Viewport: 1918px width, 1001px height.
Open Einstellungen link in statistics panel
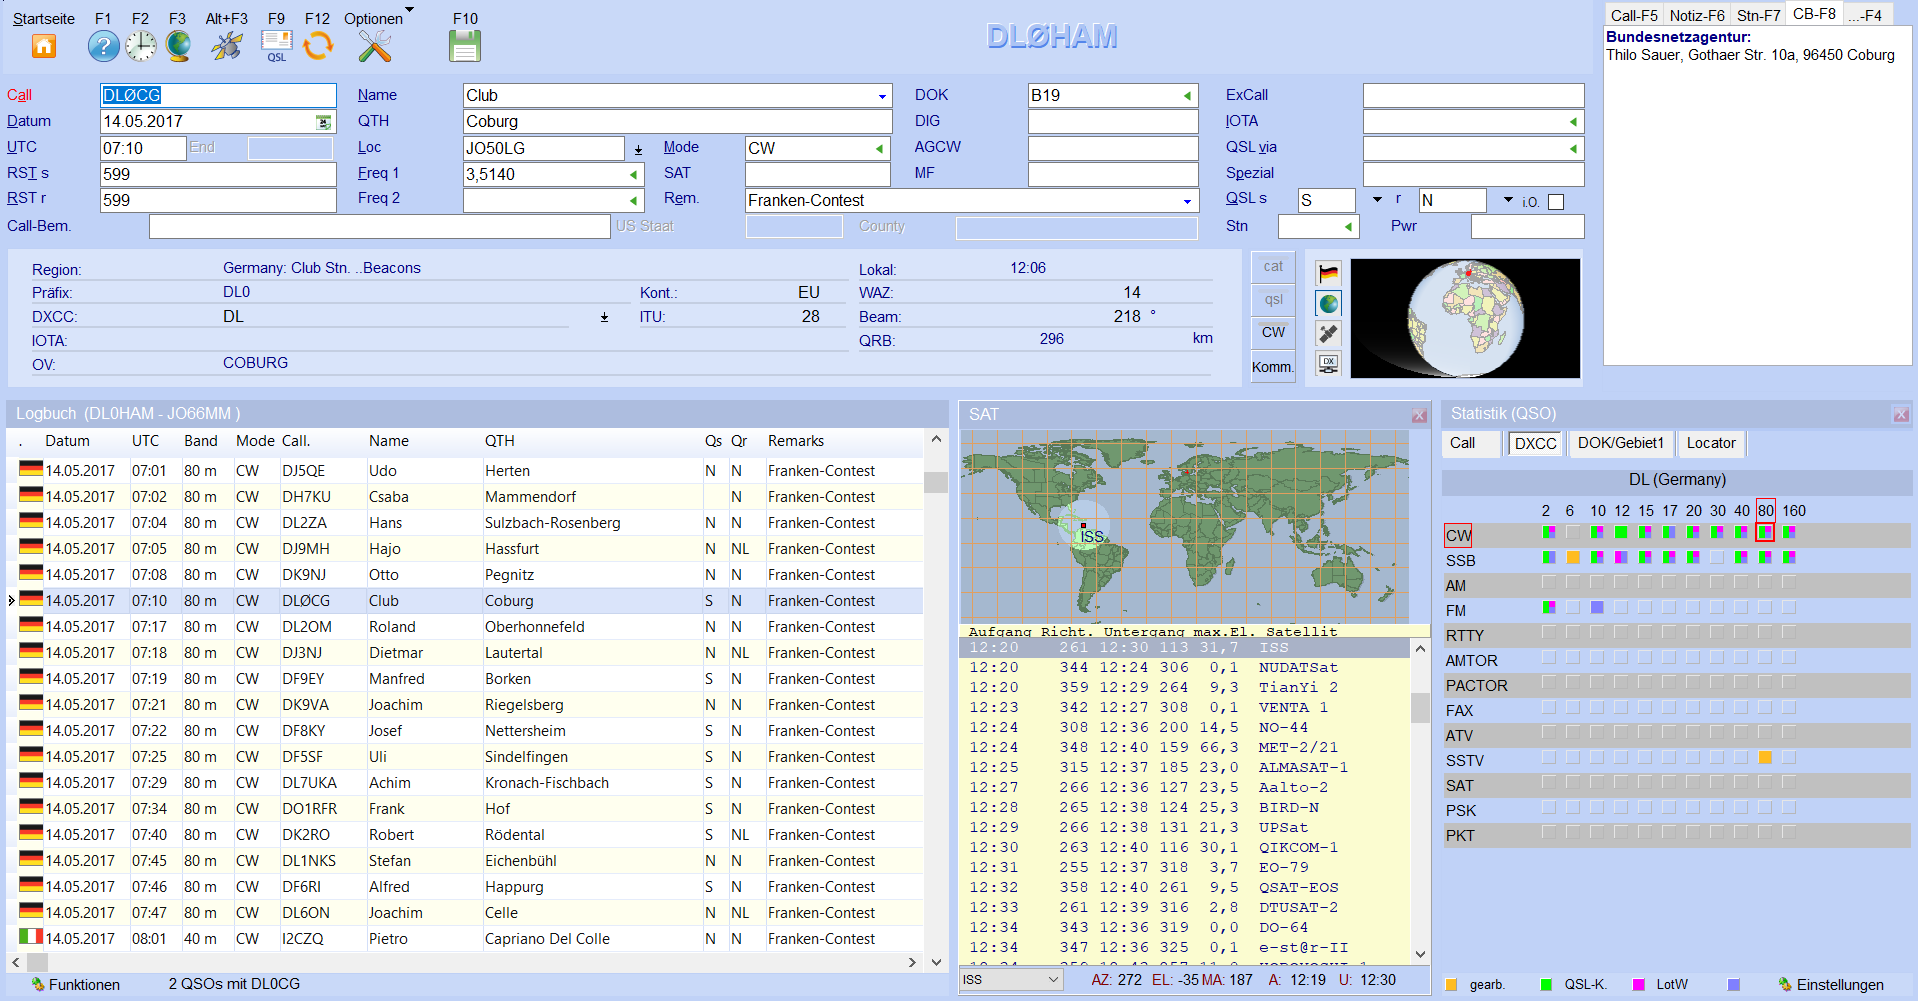pos(1839,985)
